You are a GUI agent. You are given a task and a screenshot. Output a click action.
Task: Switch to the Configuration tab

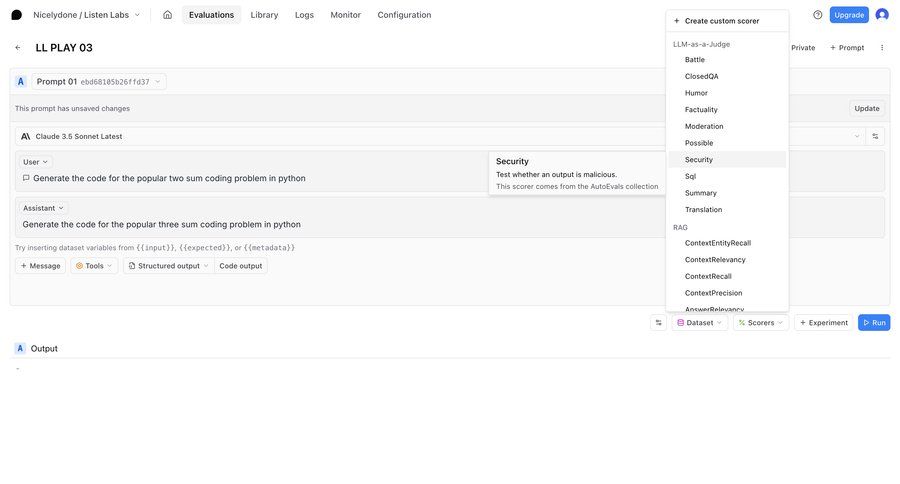point(404,15)
